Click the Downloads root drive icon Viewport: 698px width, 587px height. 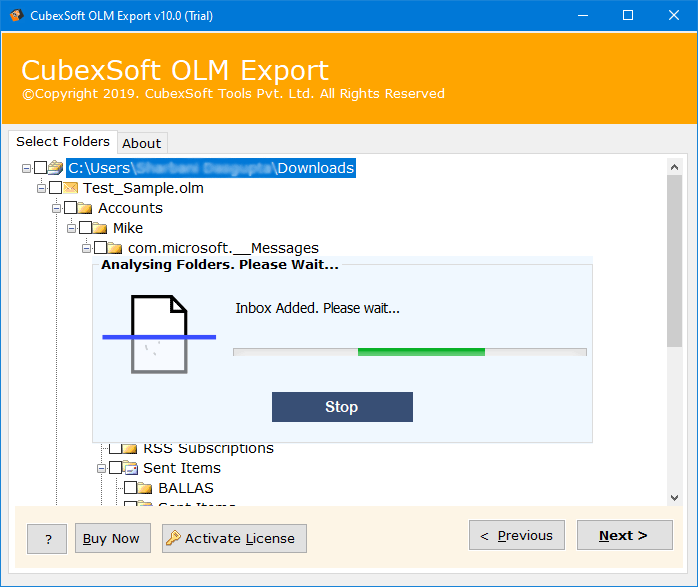pyautogui.click(x=55, y=168)
